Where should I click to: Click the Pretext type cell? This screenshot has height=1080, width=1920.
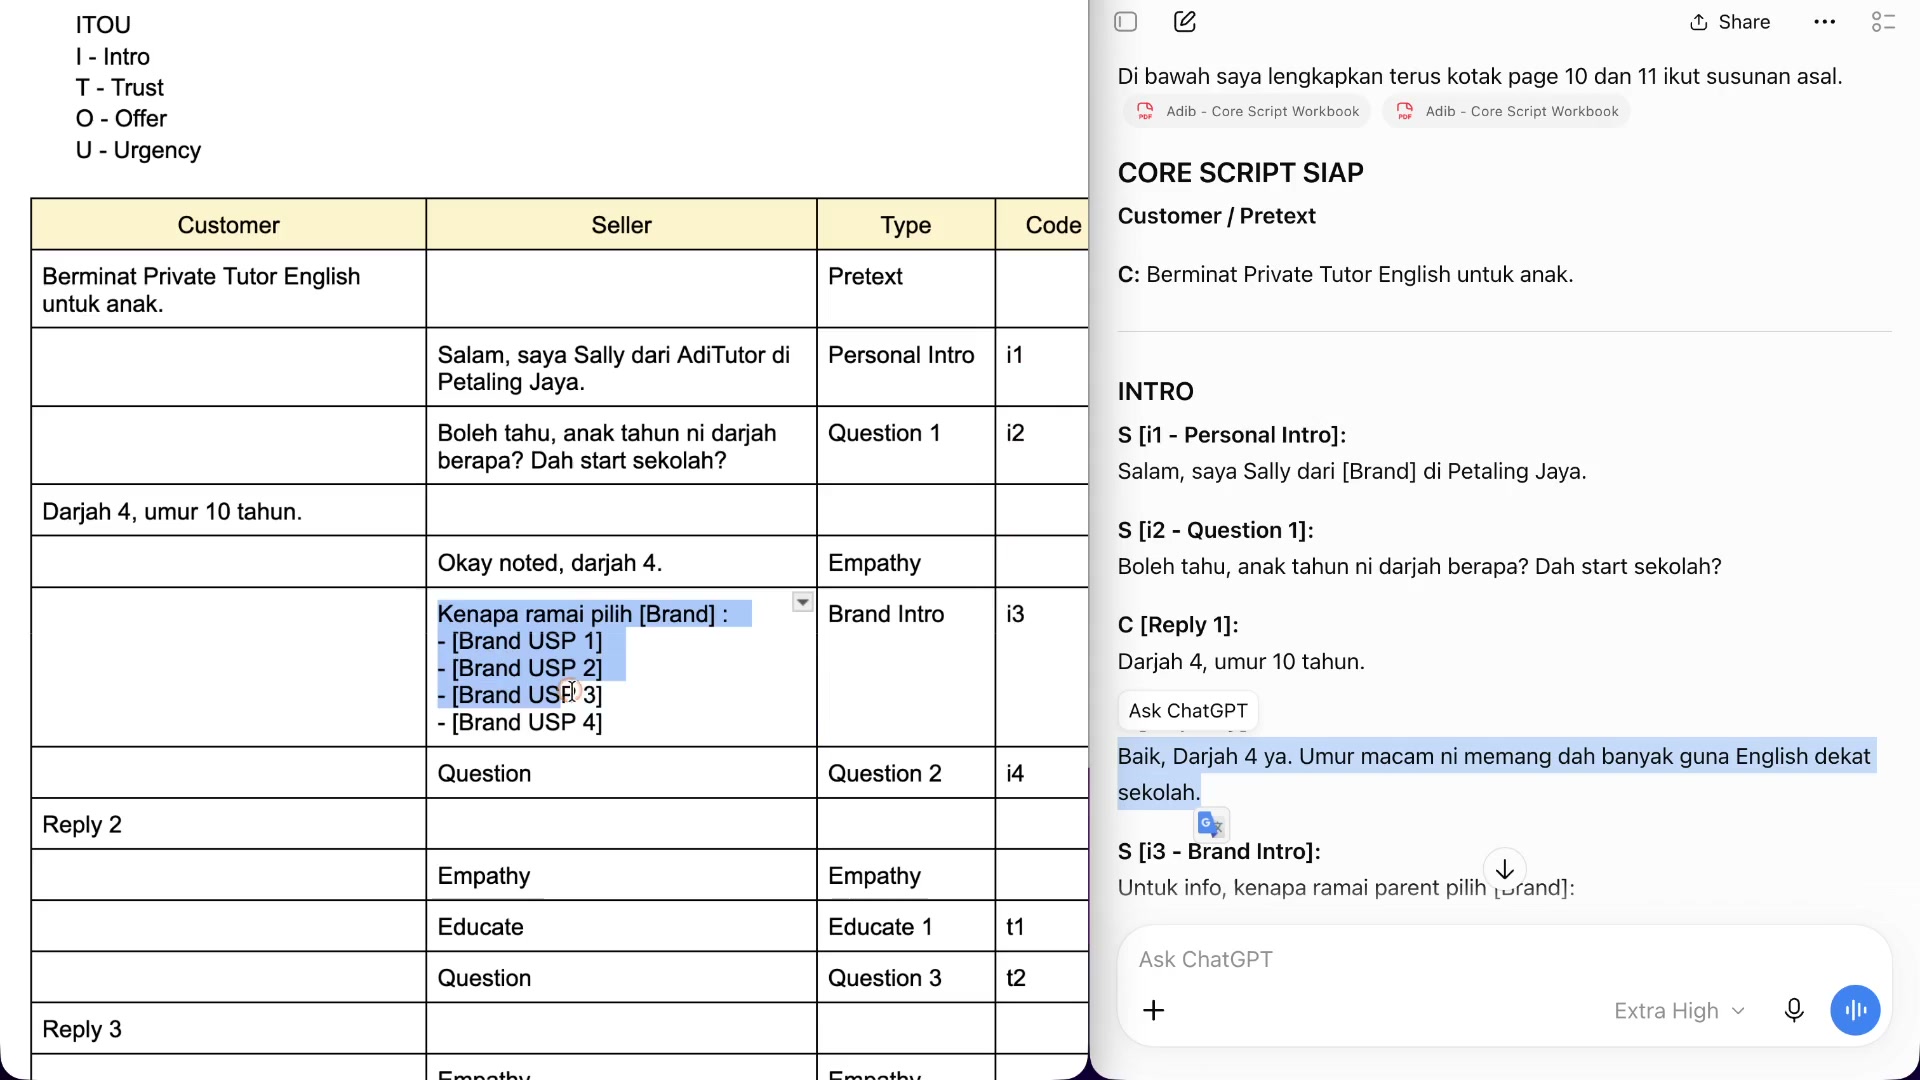[x=906, y=290]
